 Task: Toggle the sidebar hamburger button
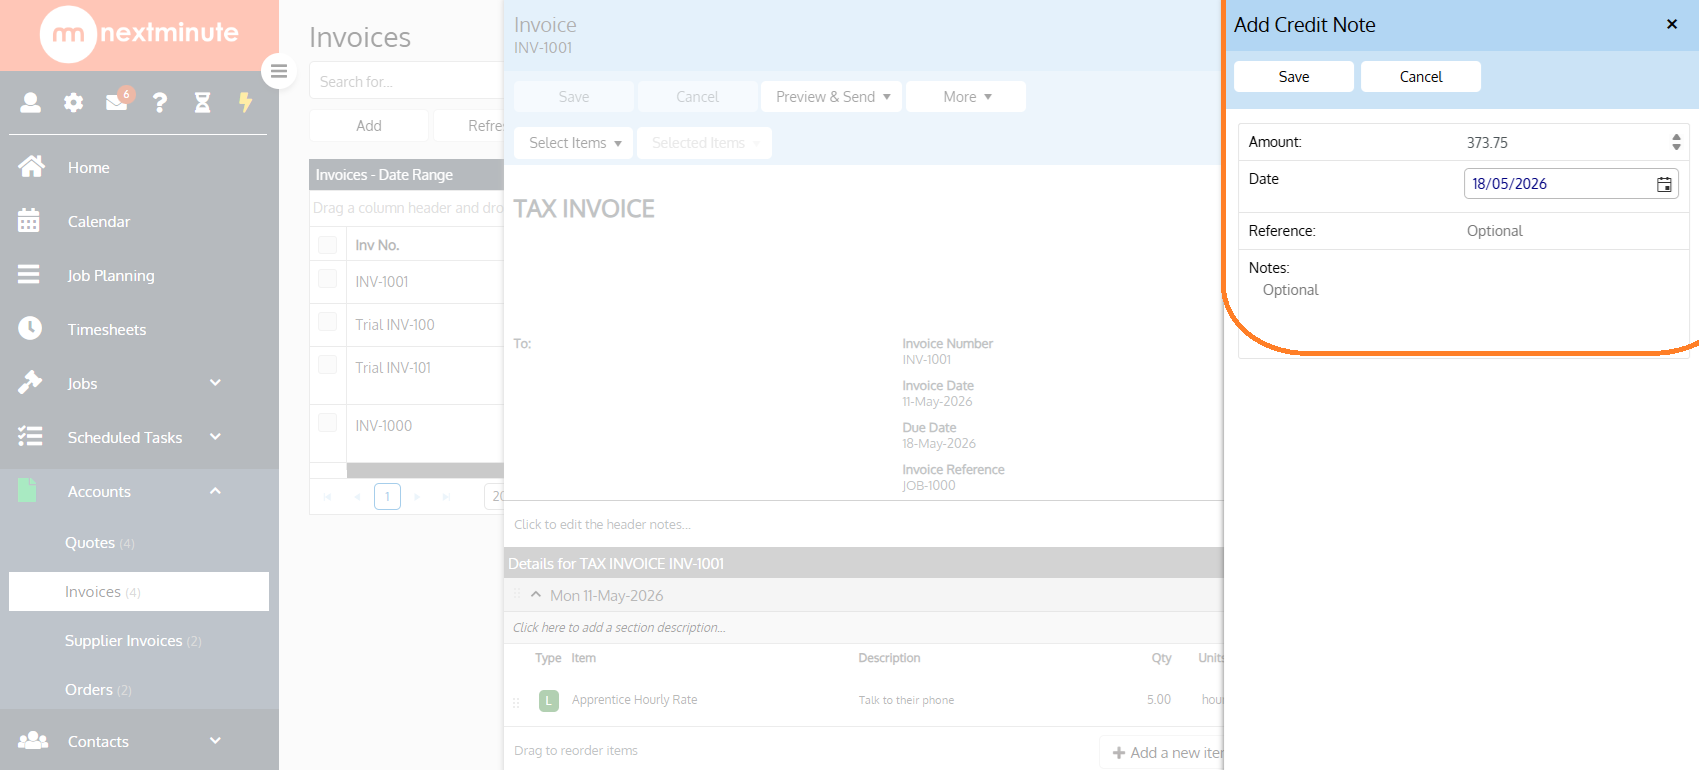(279, 71)
